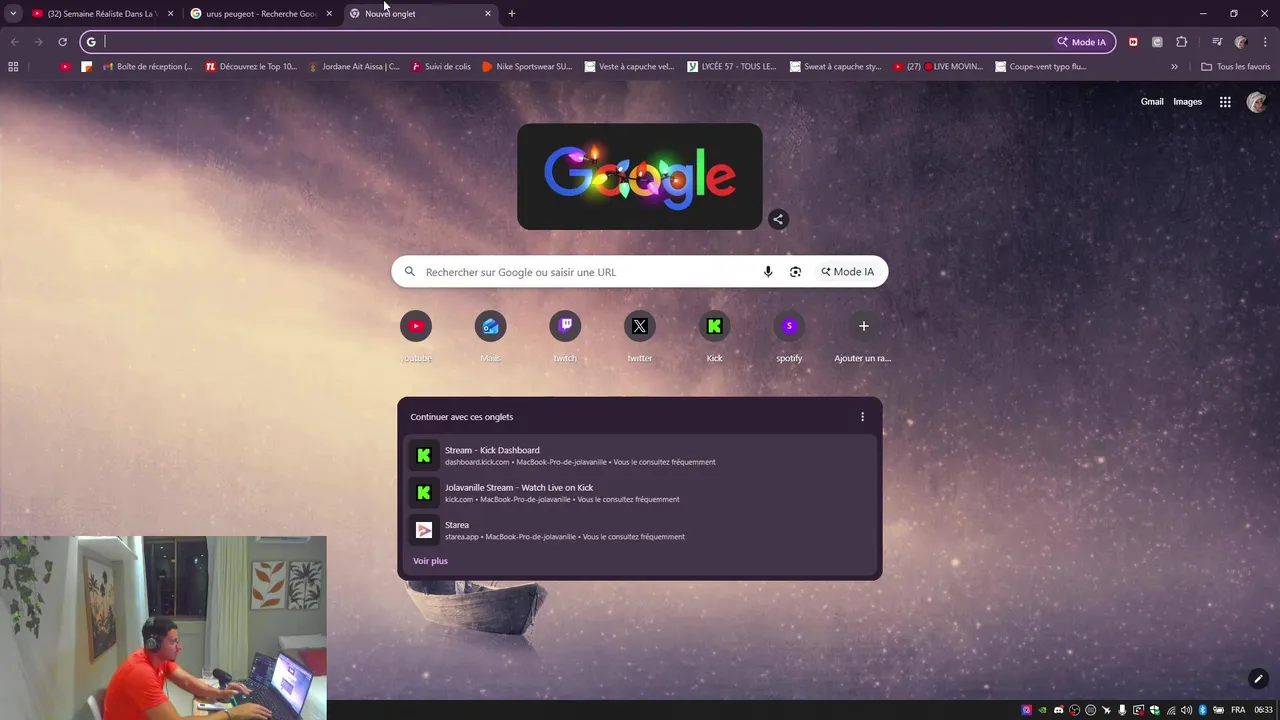Open Veste à capuche bookmark
This screenshot has width=1280, height=720.
(630, 67)
